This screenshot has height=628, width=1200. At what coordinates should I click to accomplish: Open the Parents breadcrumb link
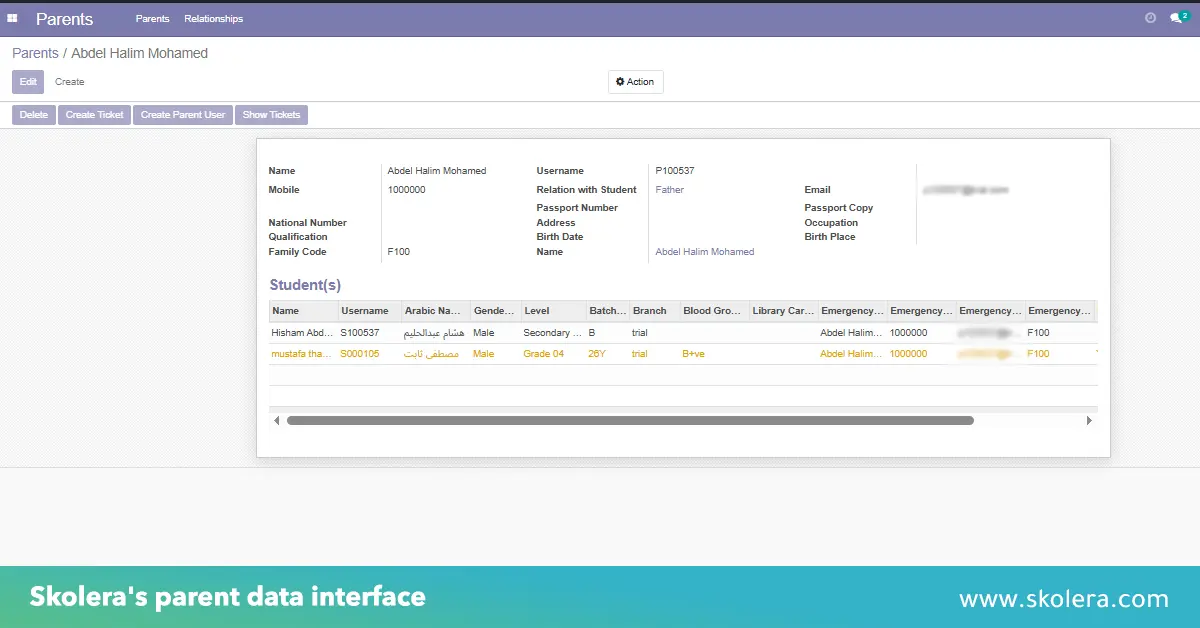tap(35, 52)
